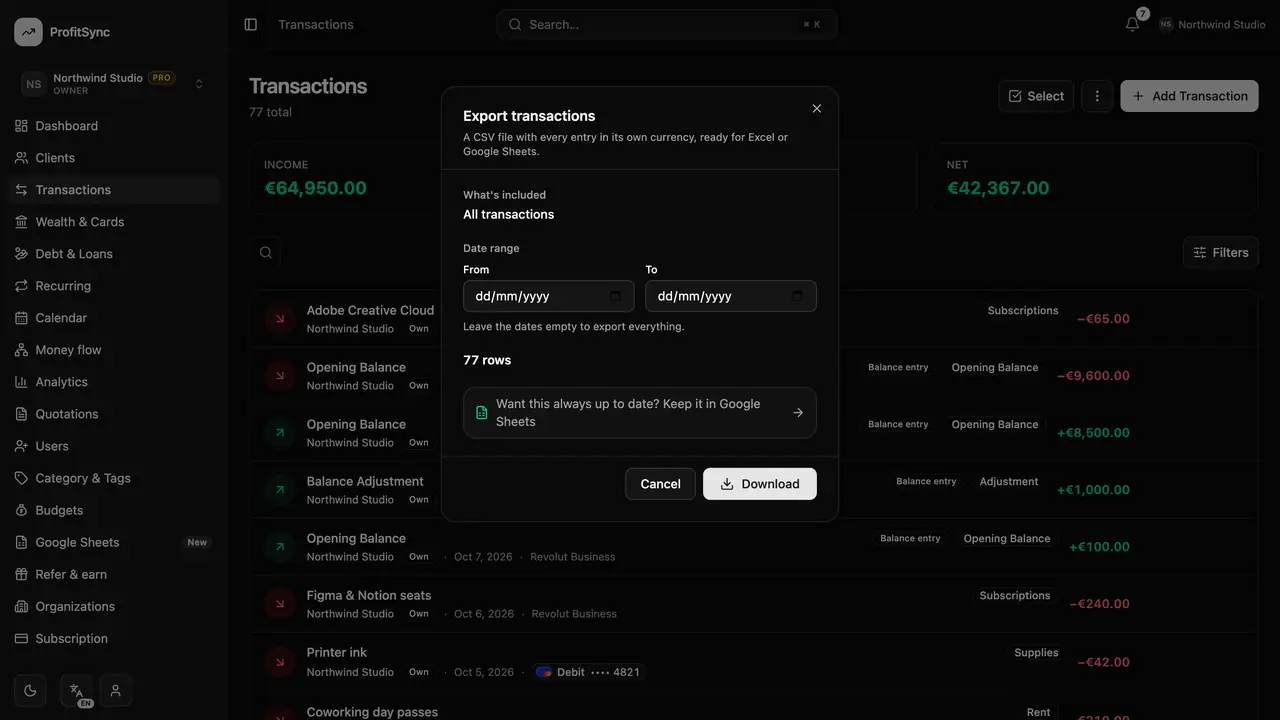1280x720 pixels.
Task: Close the Export transactions dialog
Action: click(817, 108)
